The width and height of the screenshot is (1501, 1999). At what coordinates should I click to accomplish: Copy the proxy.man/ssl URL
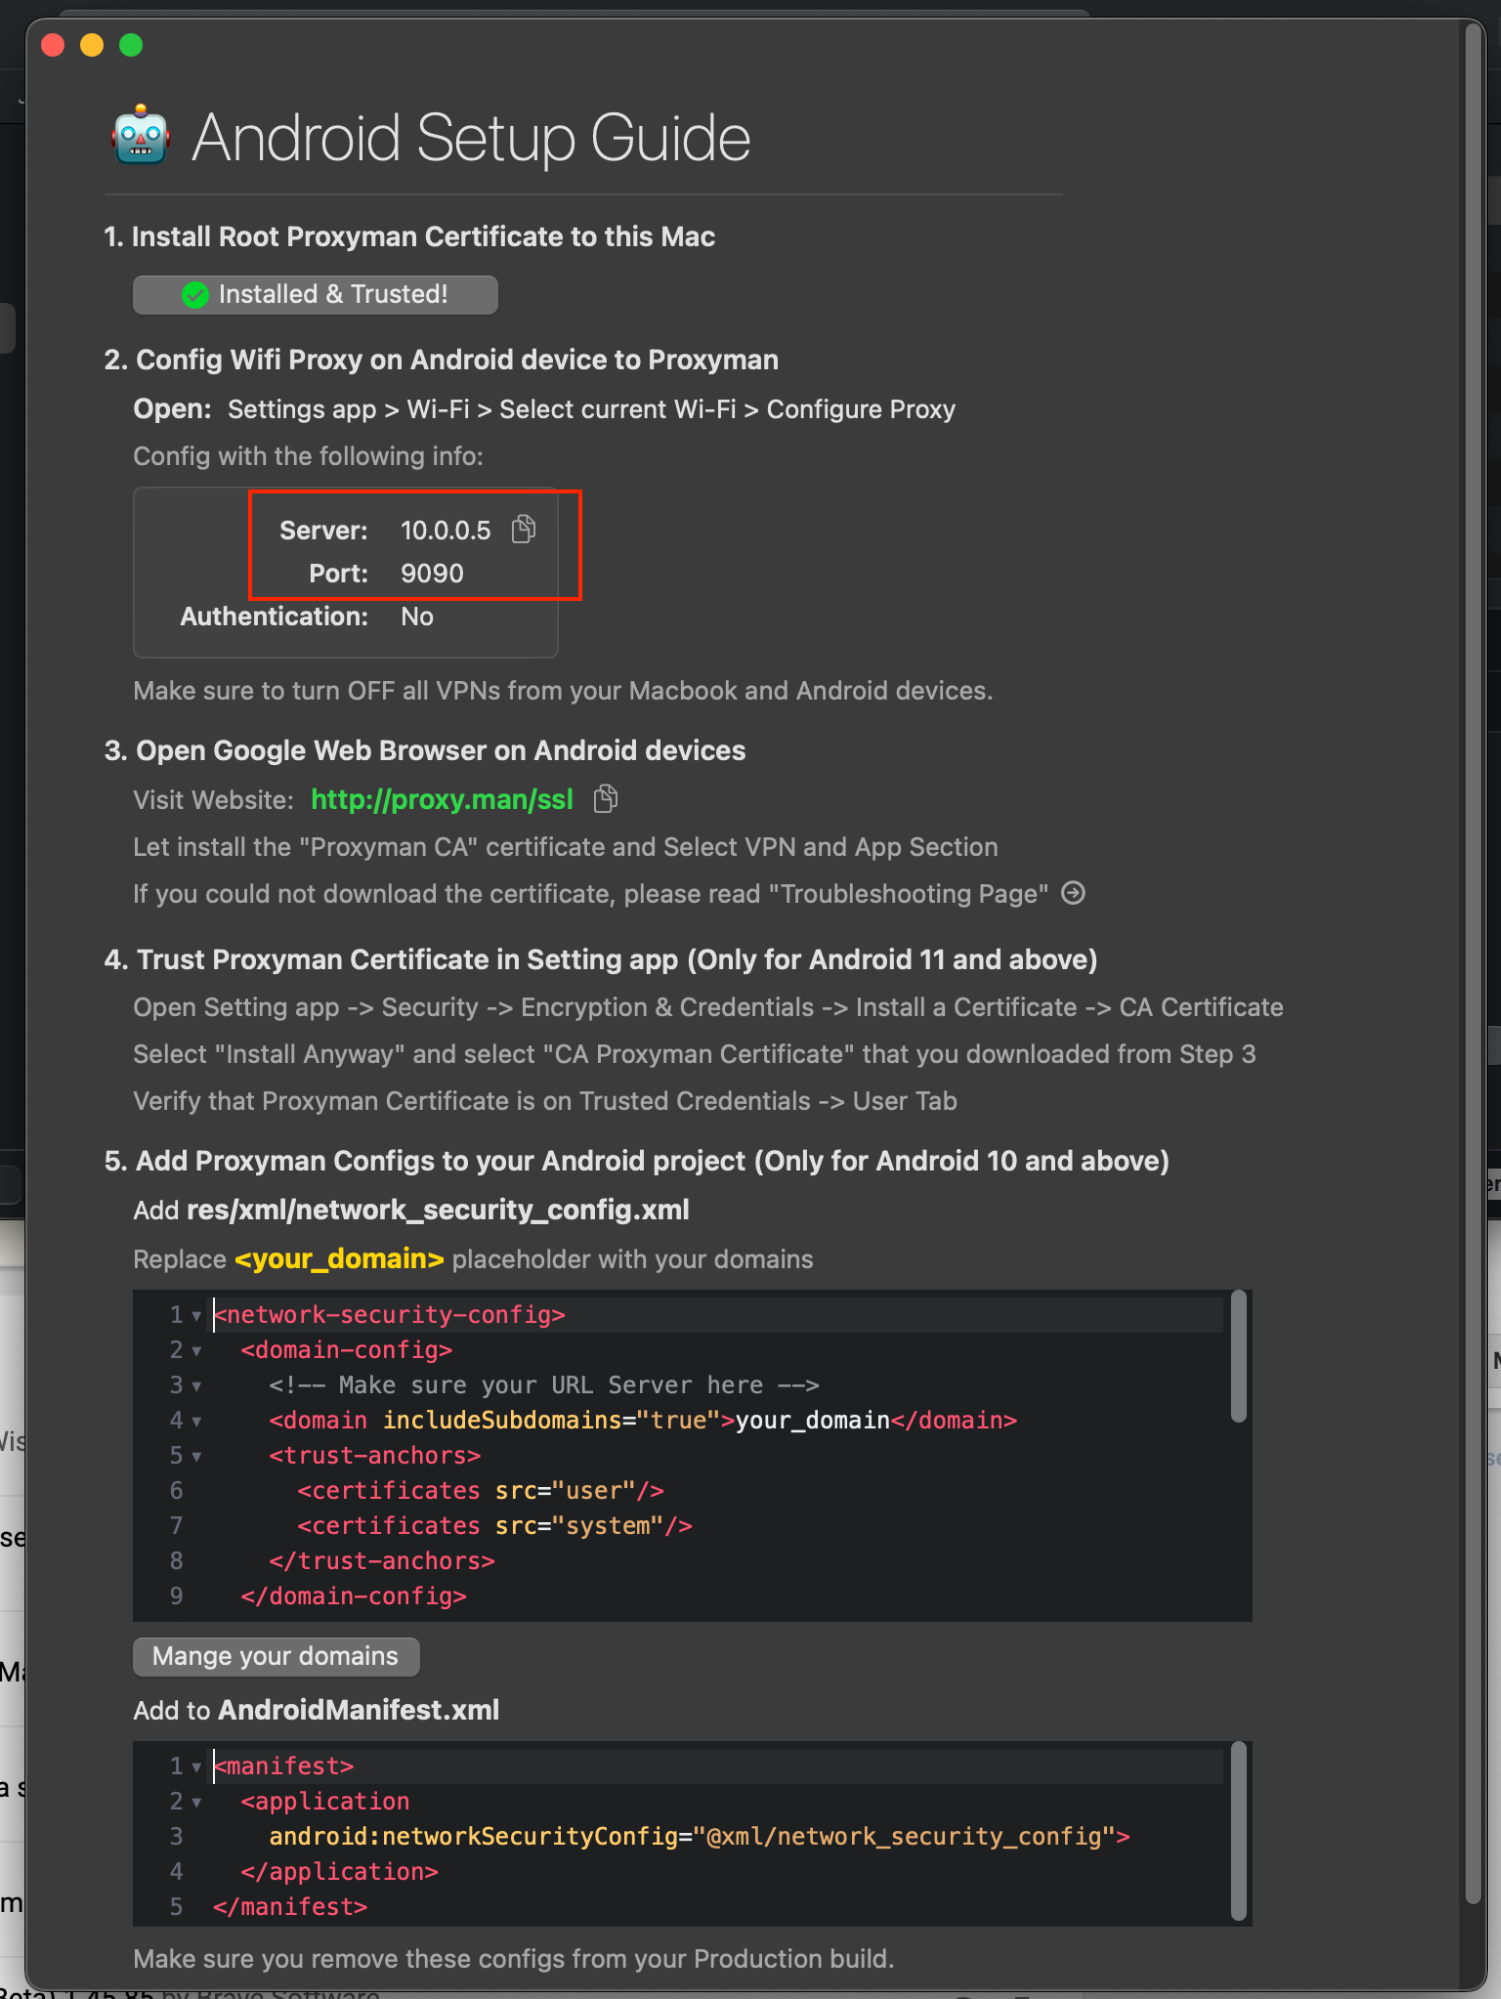[x=606, y=799]
